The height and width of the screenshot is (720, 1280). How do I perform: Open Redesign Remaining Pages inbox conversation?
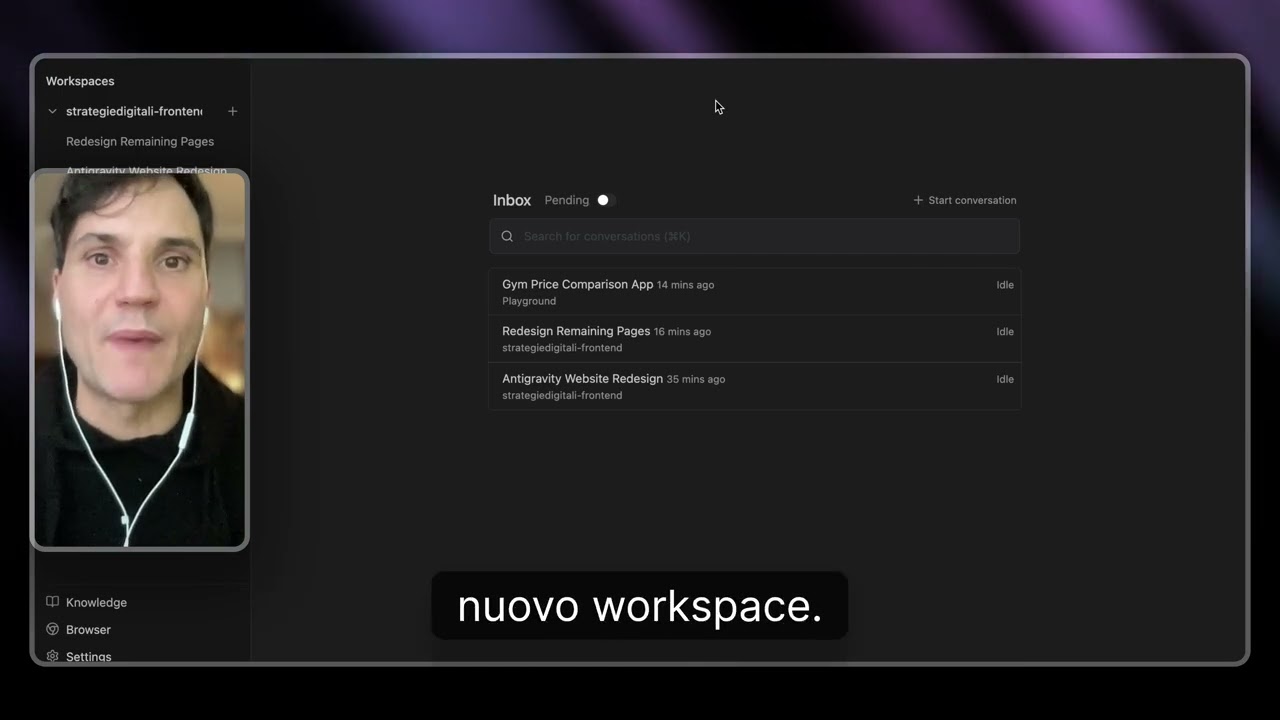tap(755, 339)
